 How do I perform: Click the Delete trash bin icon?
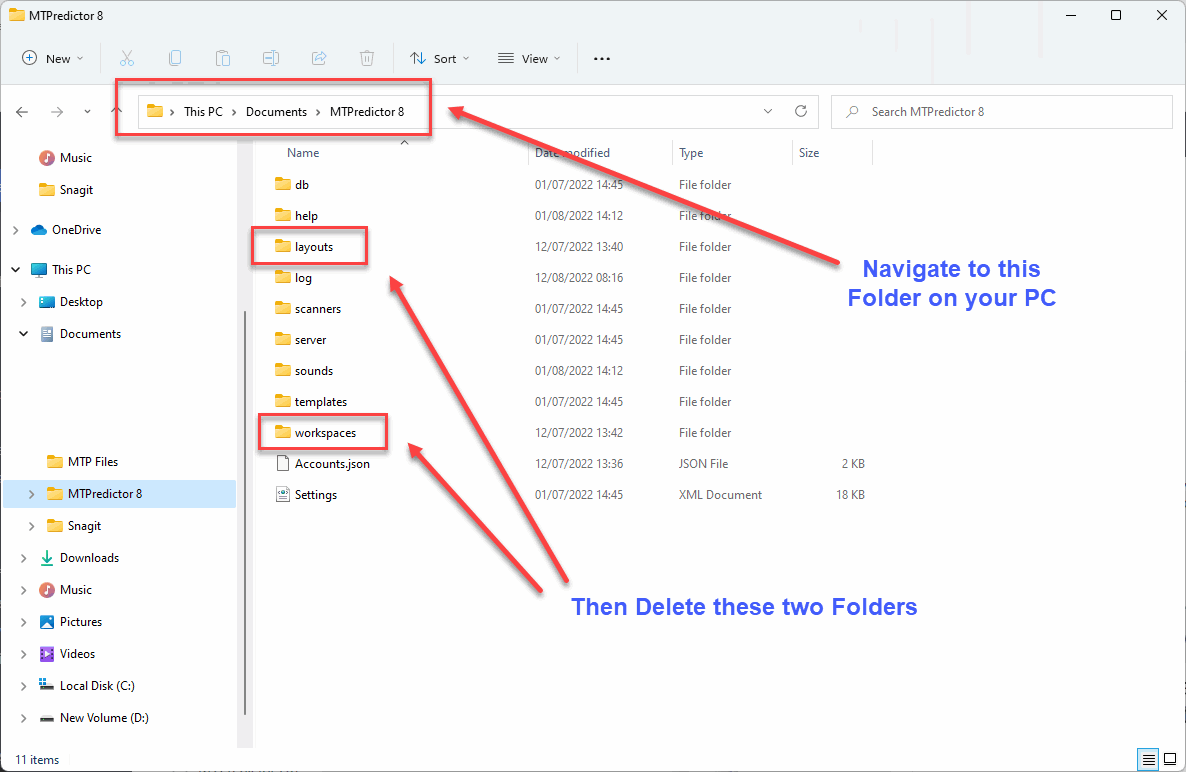(x=367, y=58)
